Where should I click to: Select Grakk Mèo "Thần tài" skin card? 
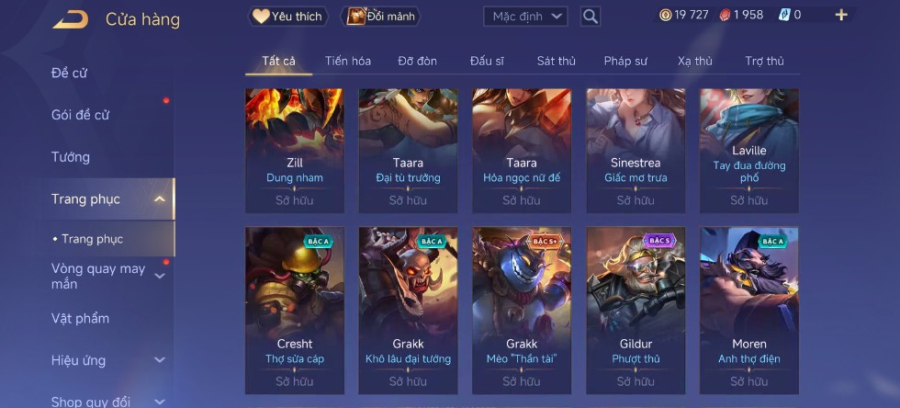[522, 310]
